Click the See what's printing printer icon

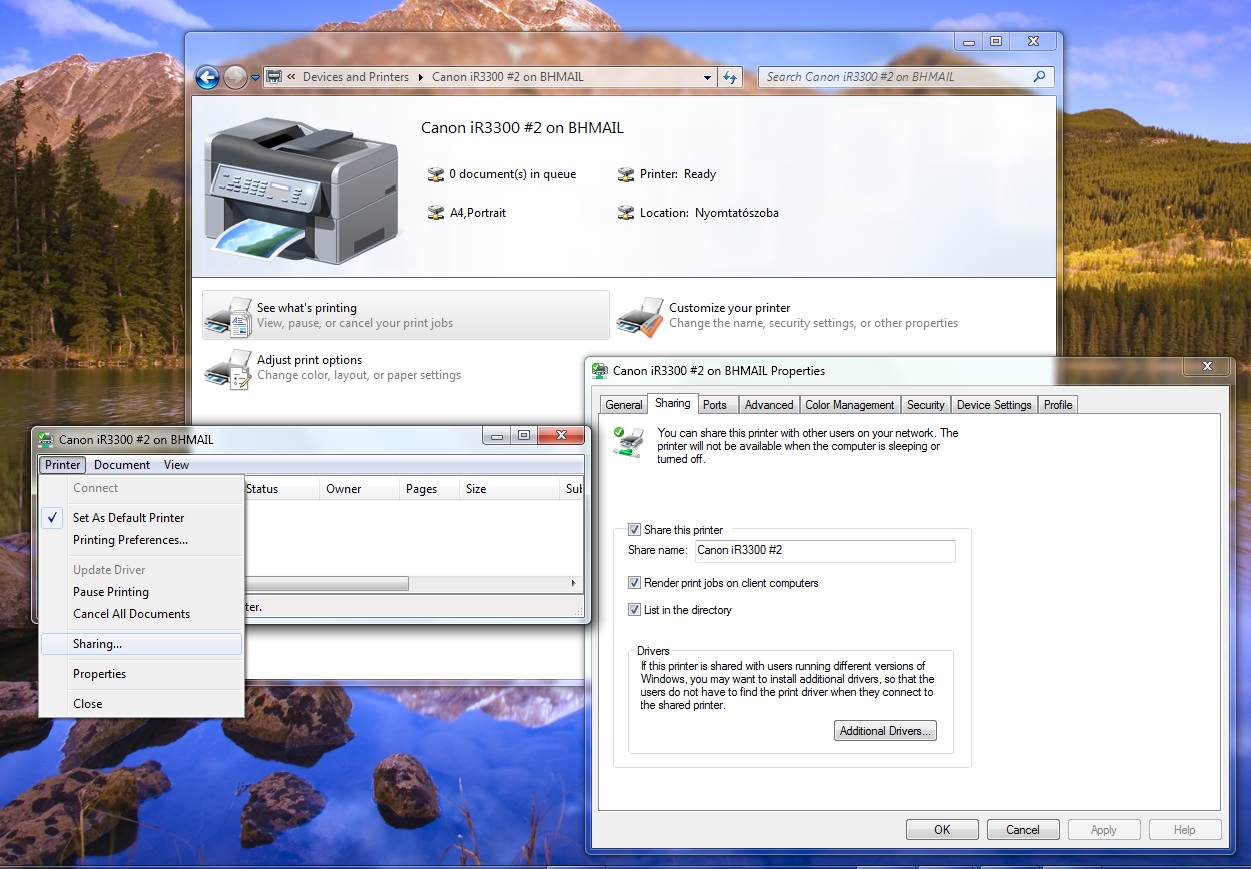pyautogui.click(x=228, y=316)
